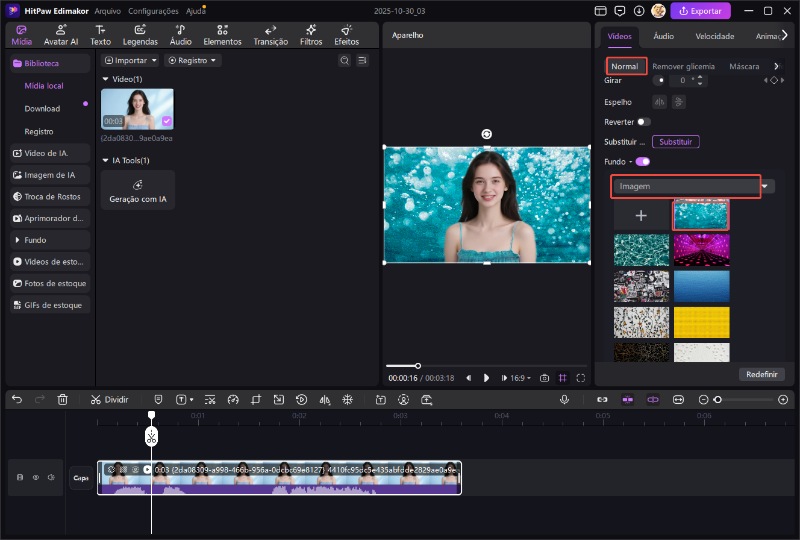Image resolution: width=800 pixels, height=540 pixels.
Task: Open the Texto tool
Action: (101, 35)
